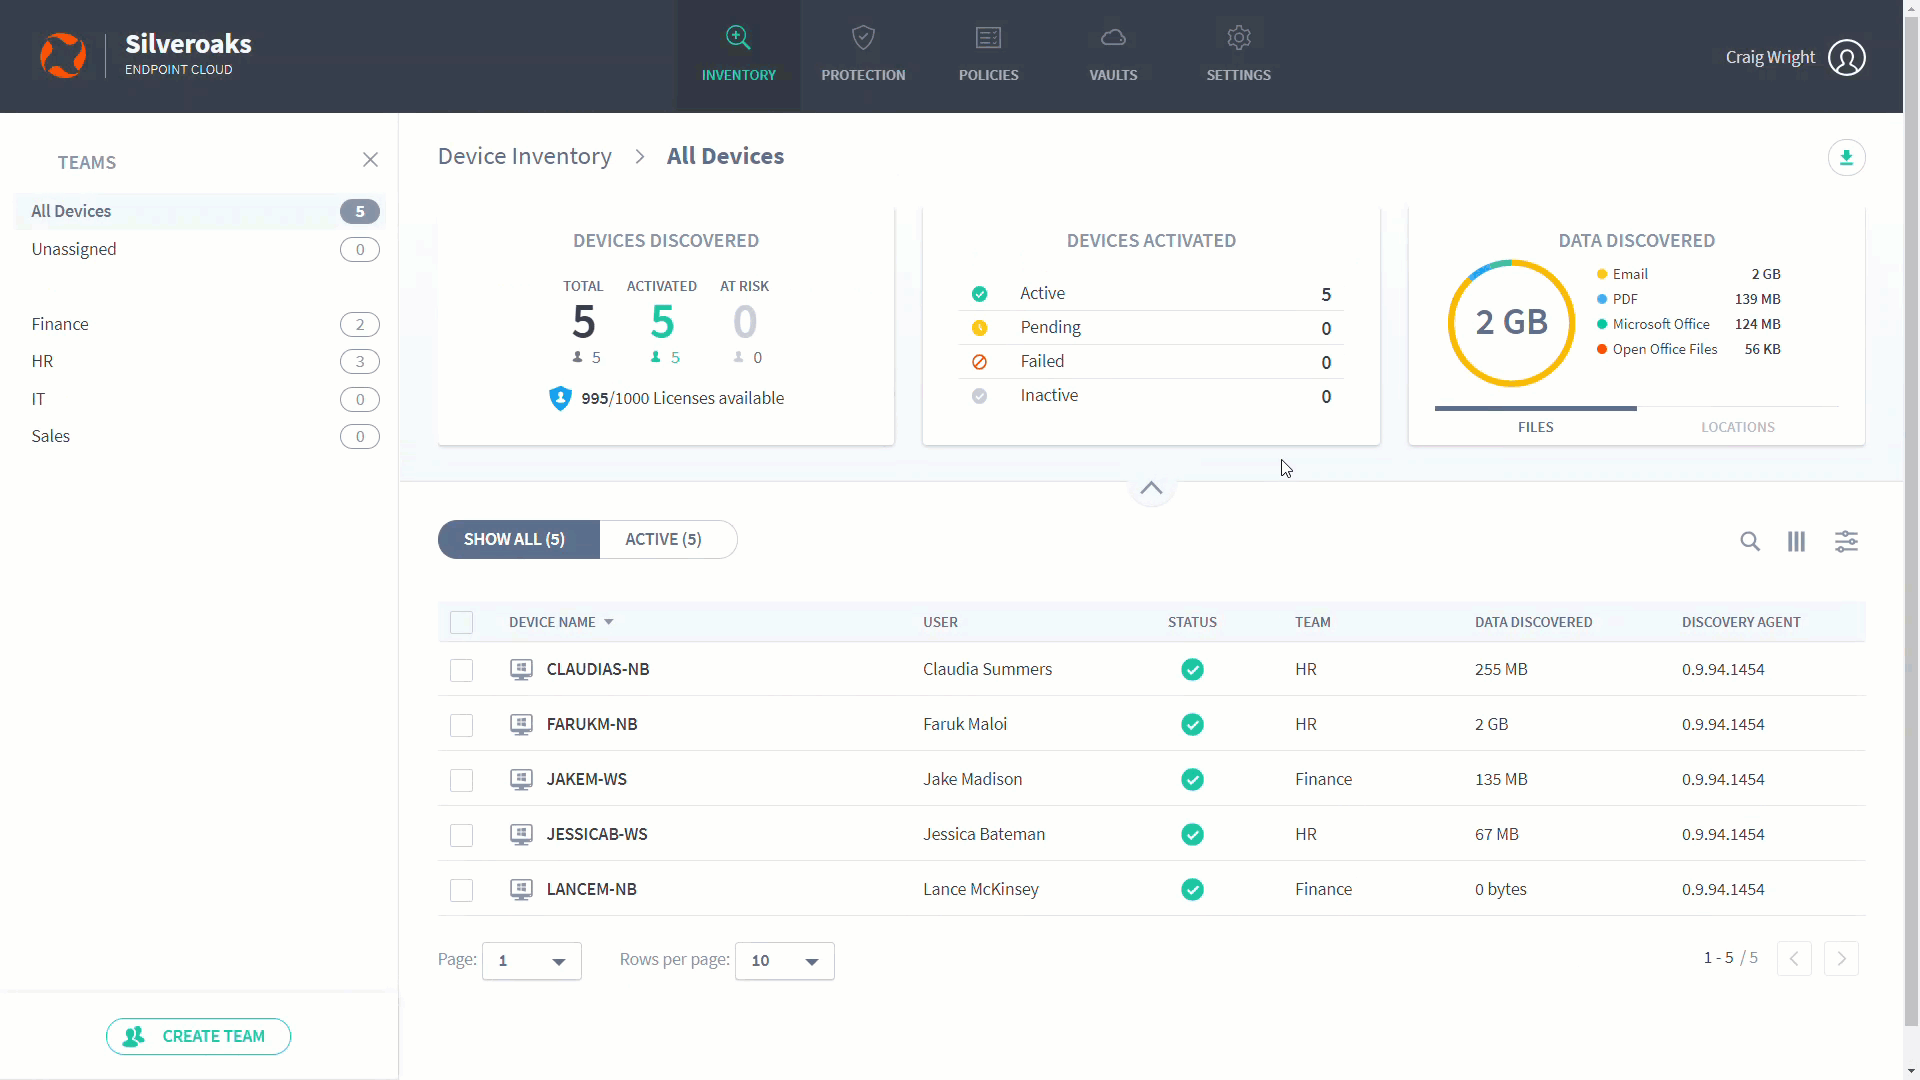Click the Device Inventory breadcrumb
Viewport: 1920px width, 1080px height.
click(x=524, y=156)
